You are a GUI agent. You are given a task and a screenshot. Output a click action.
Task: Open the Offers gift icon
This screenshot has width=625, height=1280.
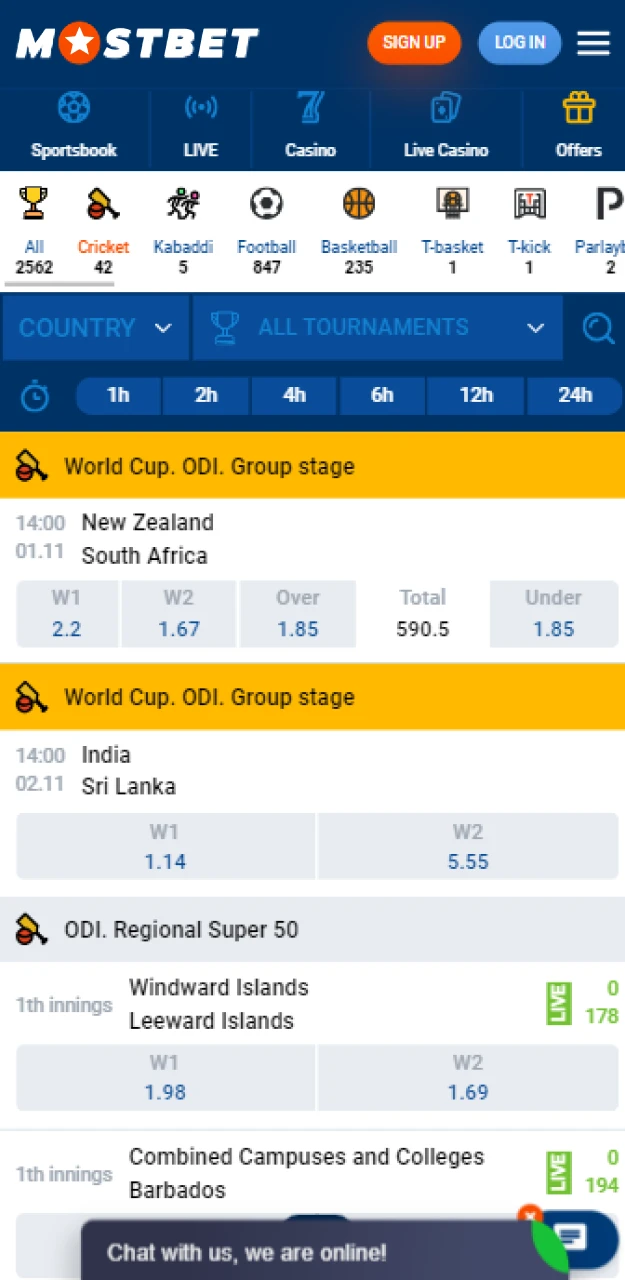578,108
